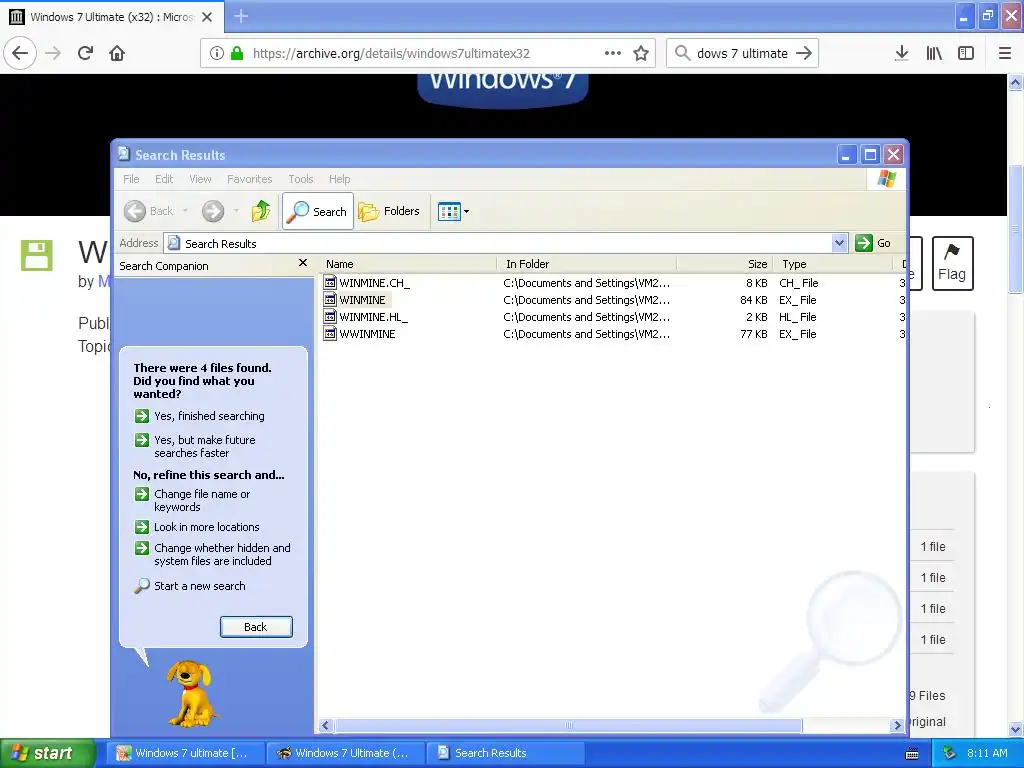Click the clock in the system tray

pyautogui.click(x=987, y=753)
